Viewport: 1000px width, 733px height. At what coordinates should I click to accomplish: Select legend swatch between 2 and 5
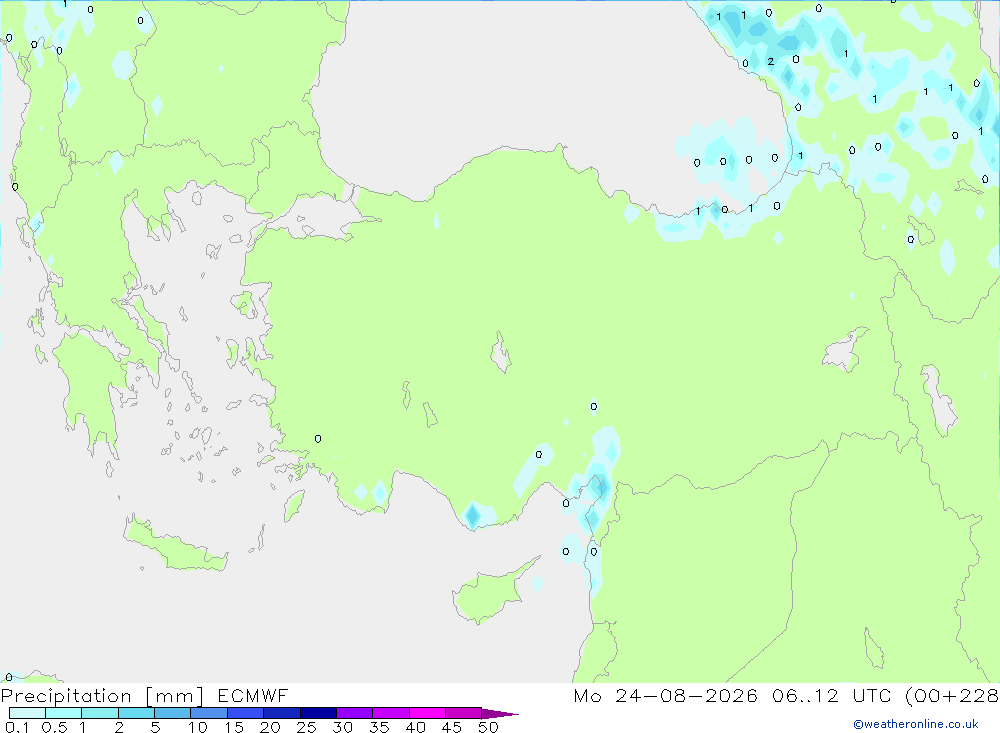click(x=136, y=713)
